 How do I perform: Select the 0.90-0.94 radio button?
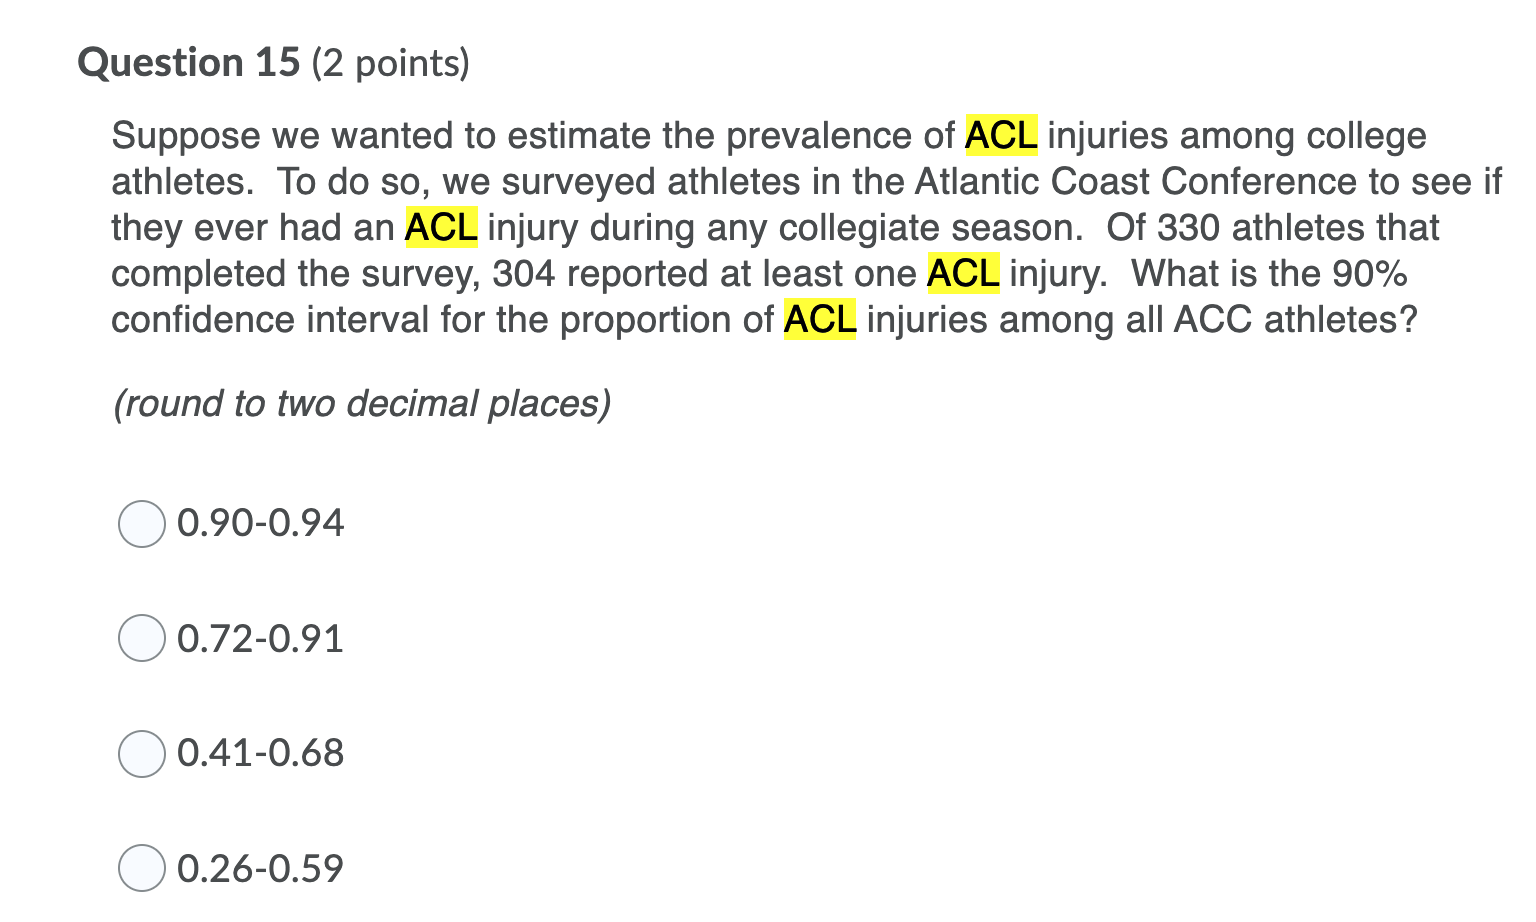(x=142, y=524)
